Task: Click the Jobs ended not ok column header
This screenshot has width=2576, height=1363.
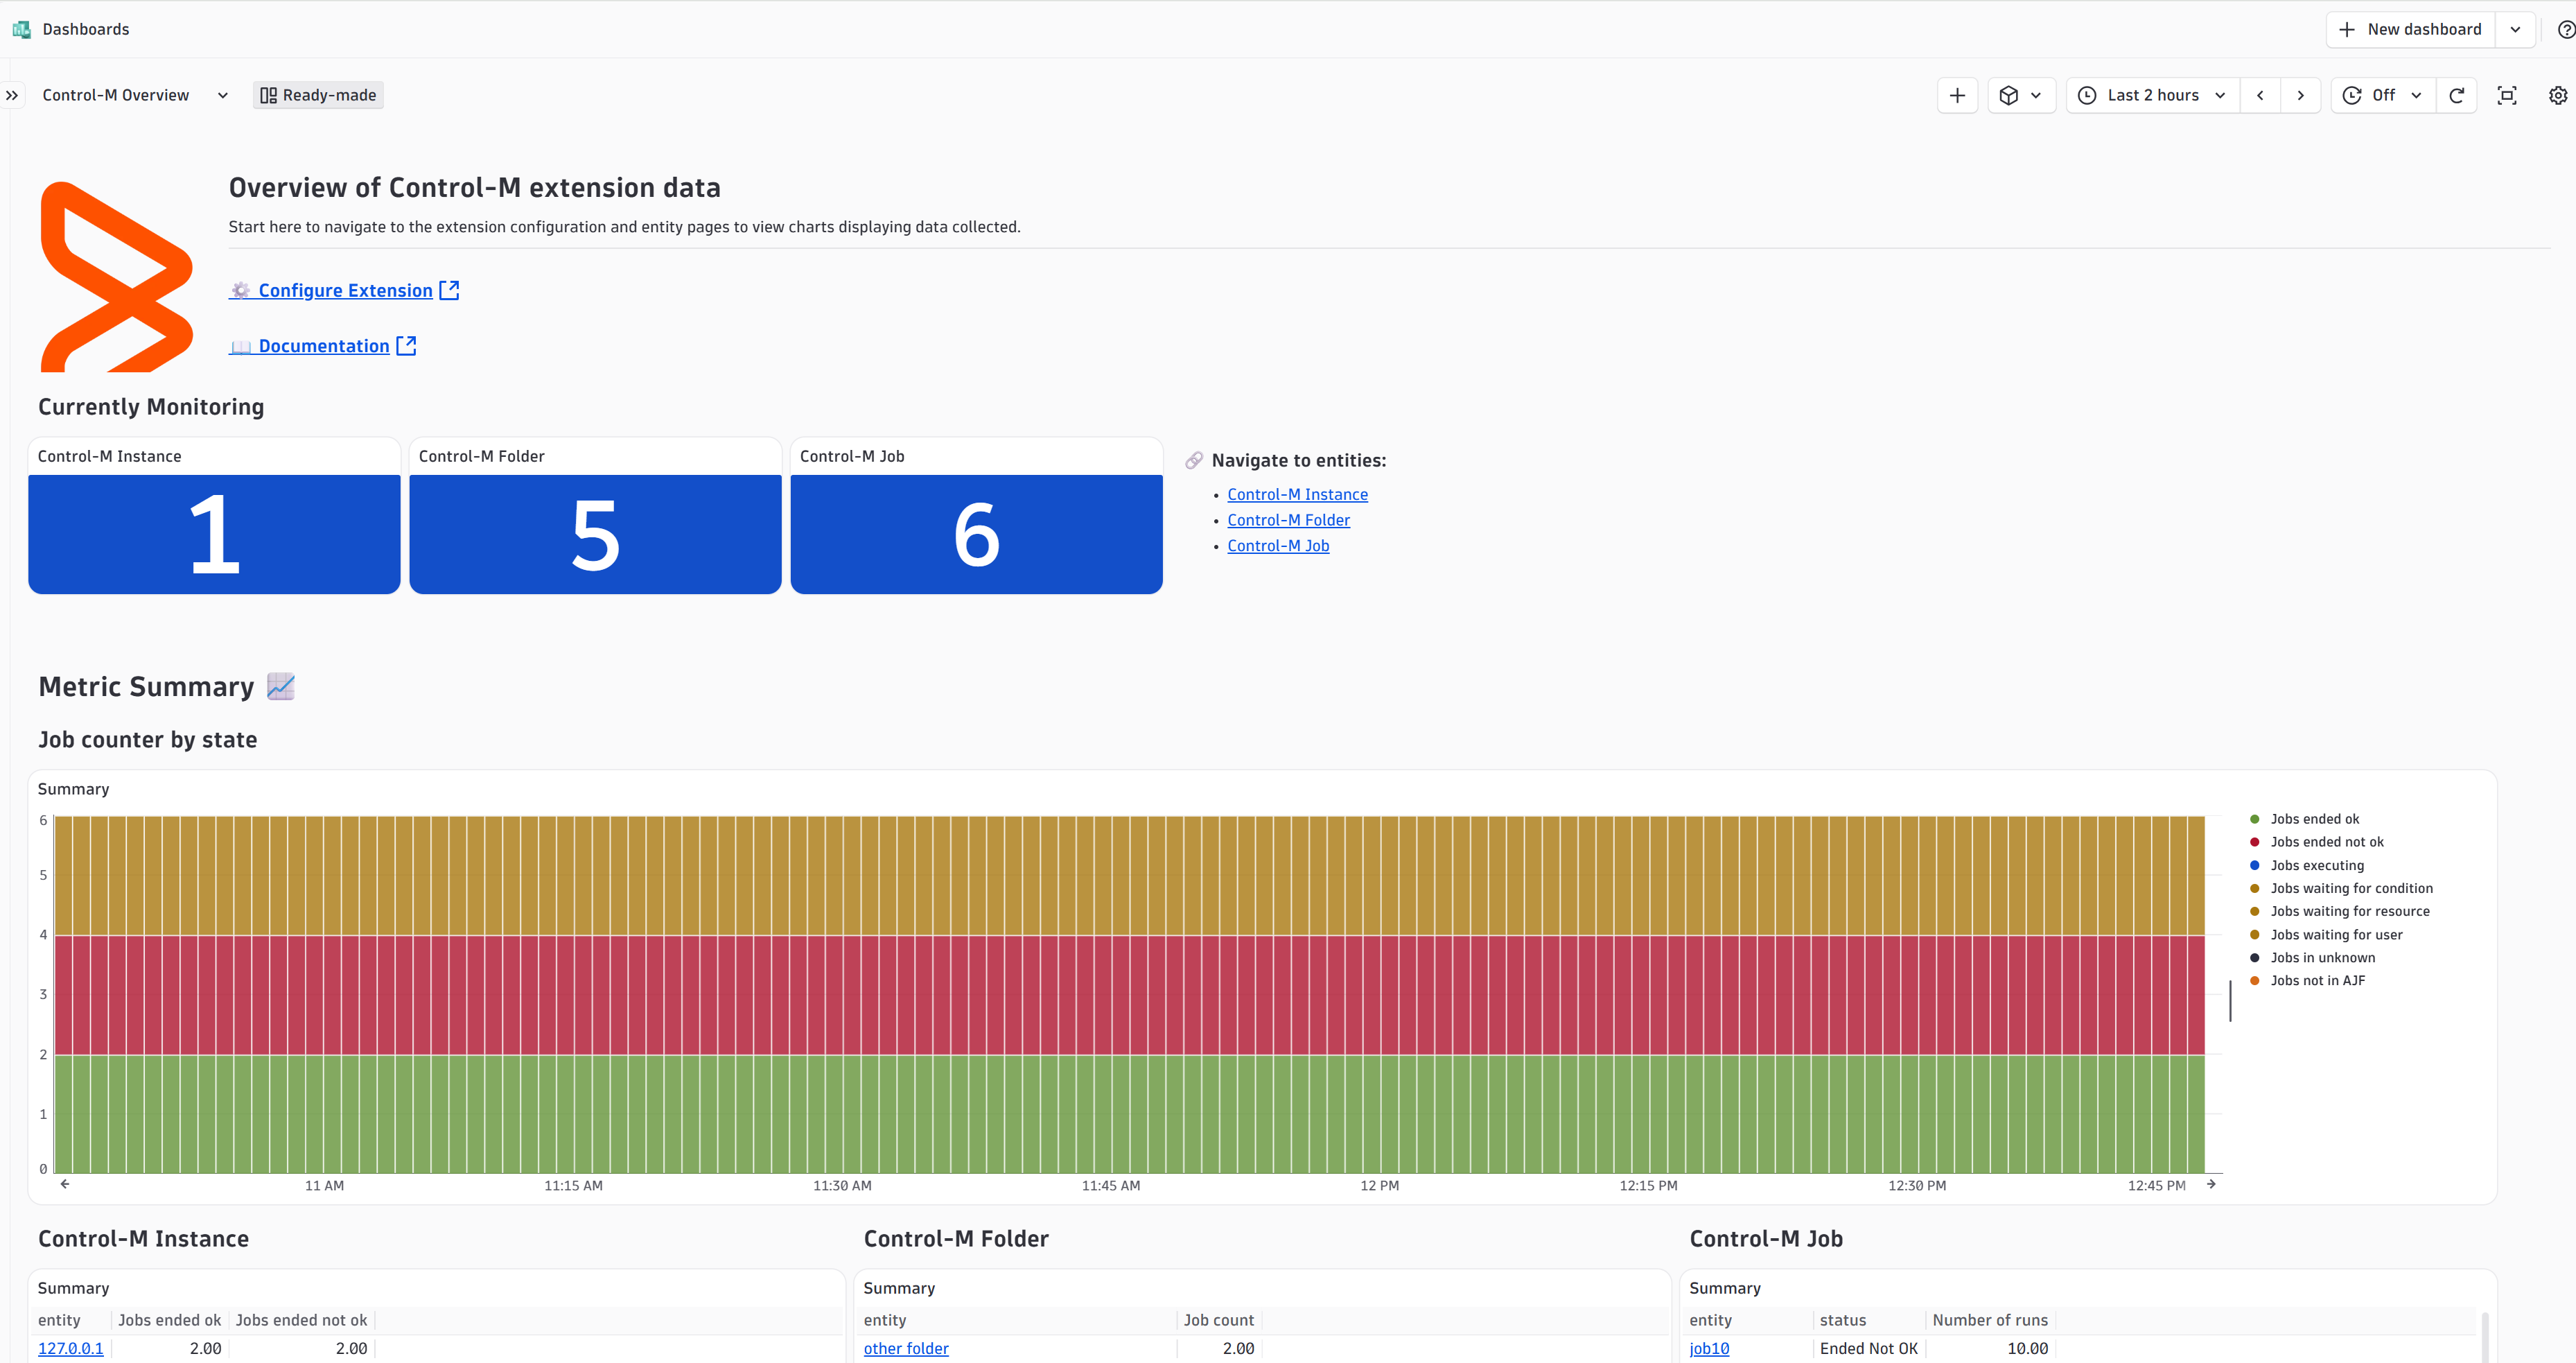Action: pos(301,1320)
